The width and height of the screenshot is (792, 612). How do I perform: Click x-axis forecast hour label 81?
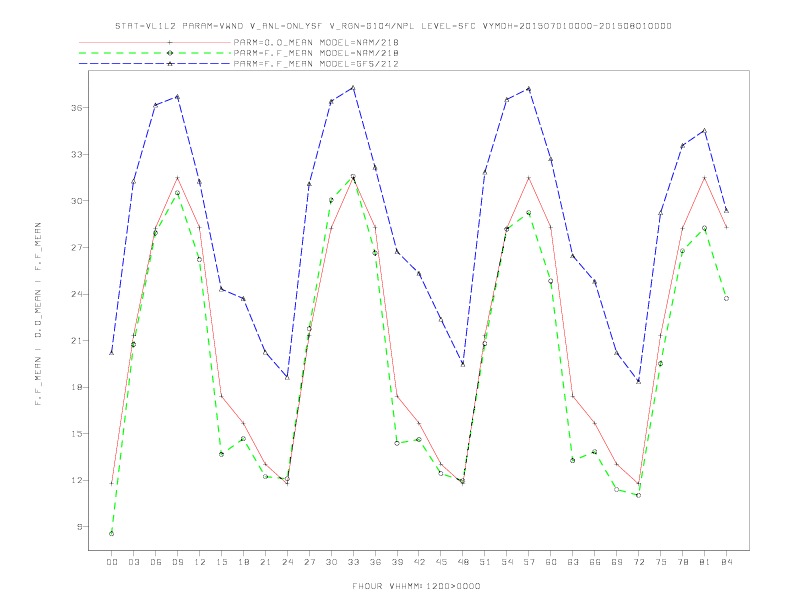click(705, 562)
